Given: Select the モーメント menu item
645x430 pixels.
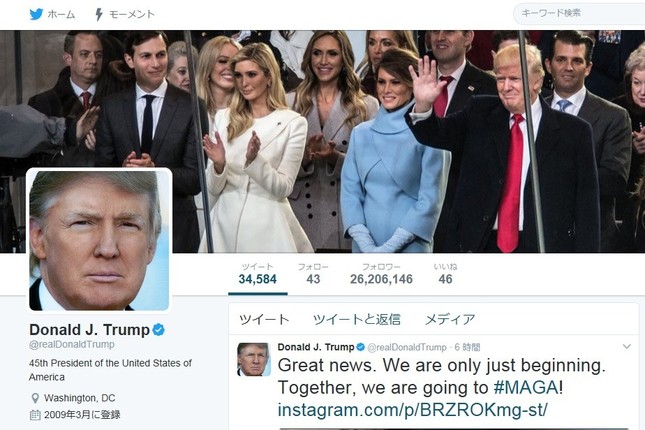Looking at the screenshot, I should click(132, 14).
